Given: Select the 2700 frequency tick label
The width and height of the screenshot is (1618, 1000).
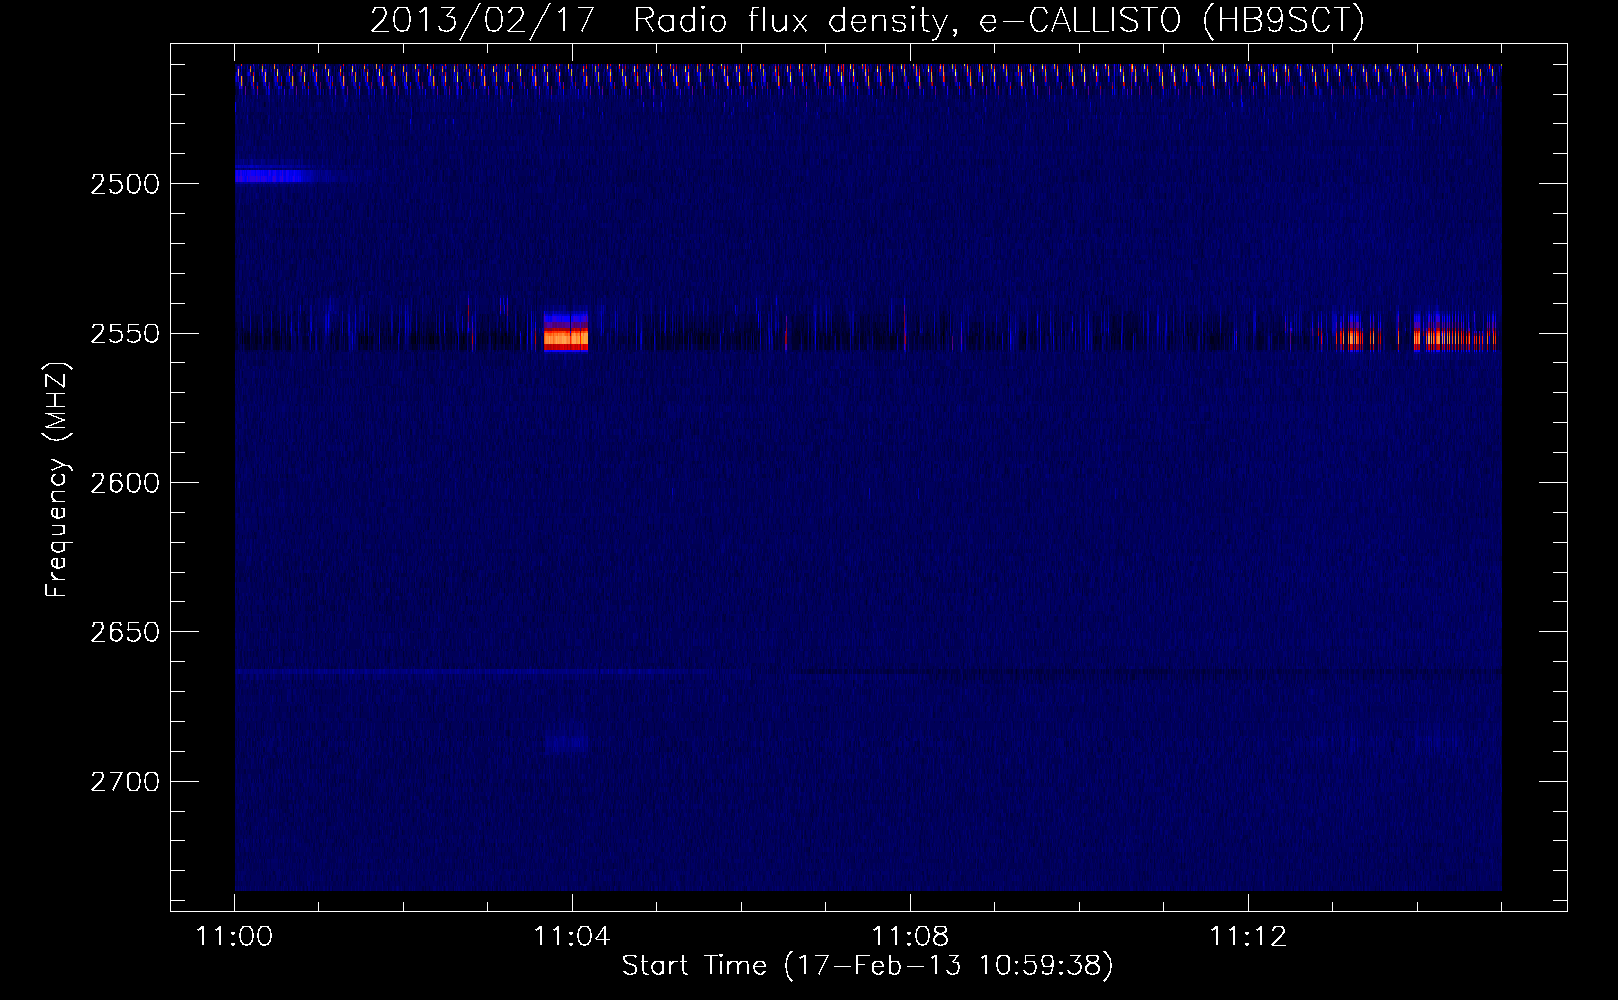Looking at the screenshot, I should click(x=126, y=781).
